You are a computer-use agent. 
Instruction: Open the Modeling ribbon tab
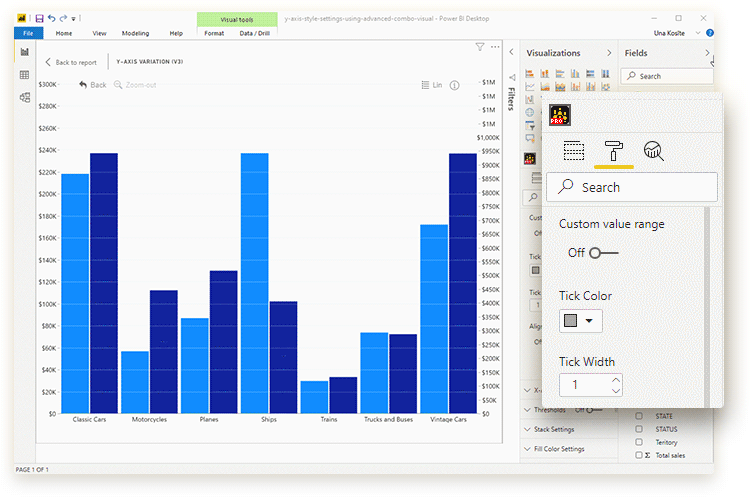(135, 33)
